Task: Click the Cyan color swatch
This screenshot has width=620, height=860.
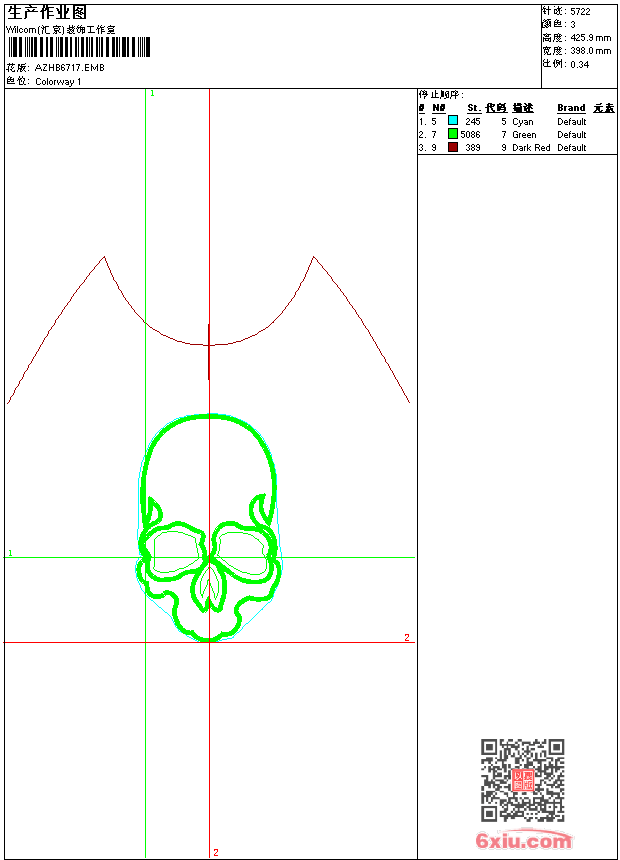Action: tap(453, 121)
